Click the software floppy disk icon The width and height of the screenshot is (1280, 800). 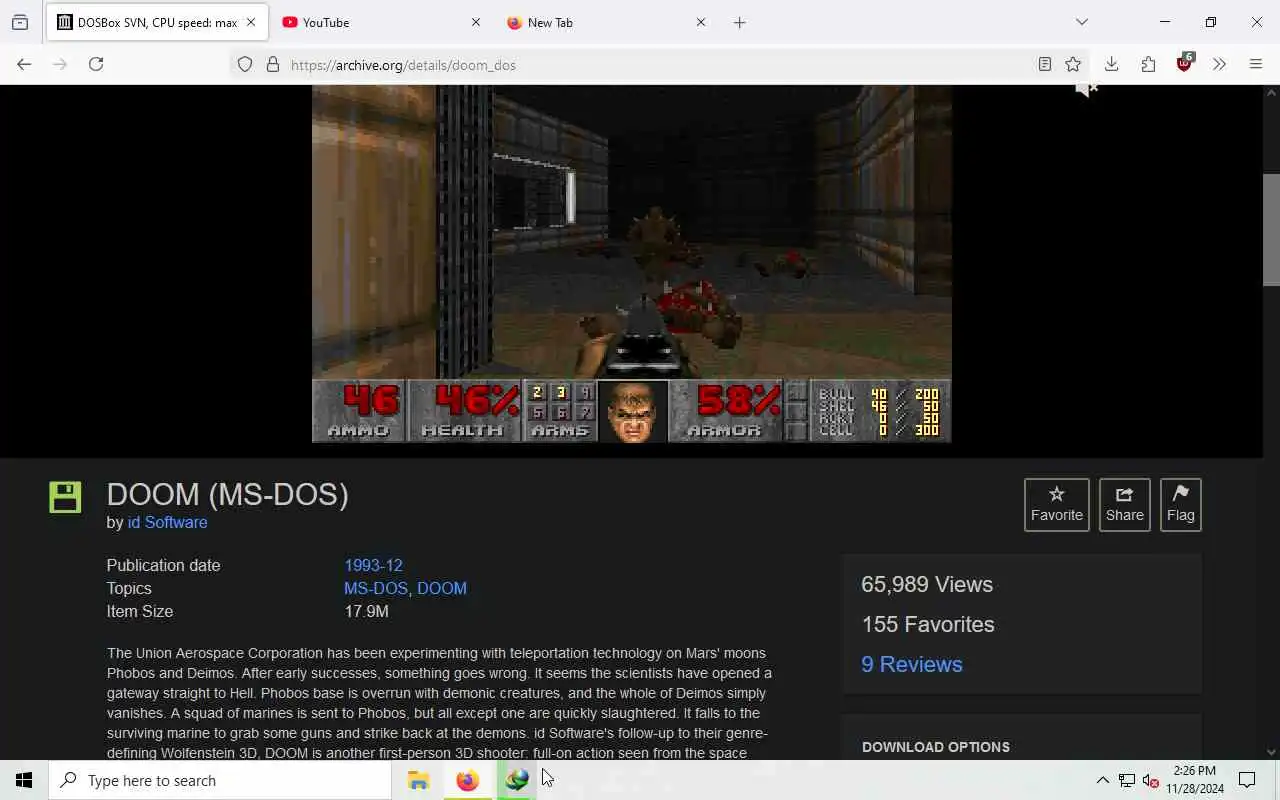pyautogui.click(x=65, y=497)
